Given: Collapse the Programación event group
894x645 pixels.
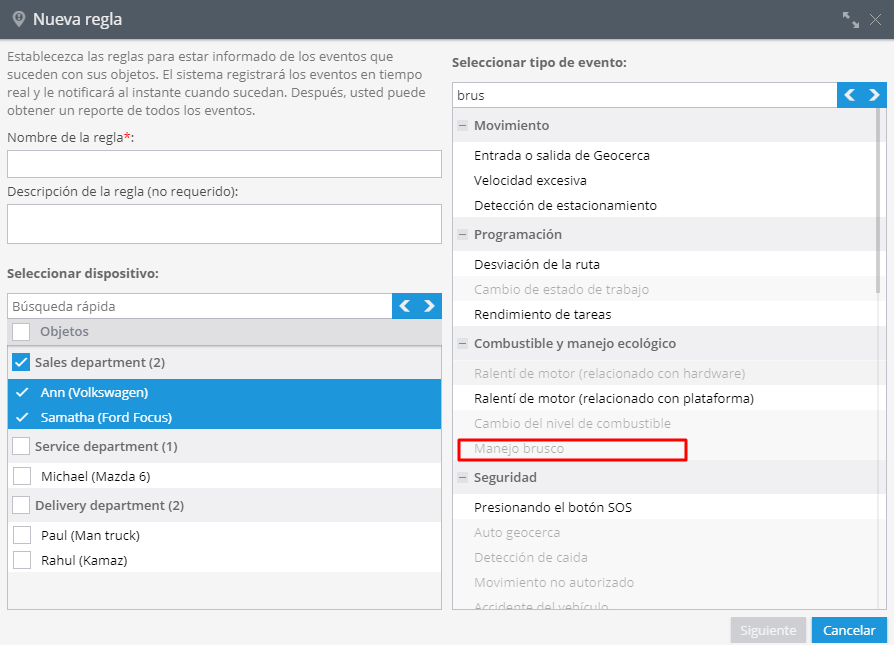Looking at the screenshot, I should 462,234.
